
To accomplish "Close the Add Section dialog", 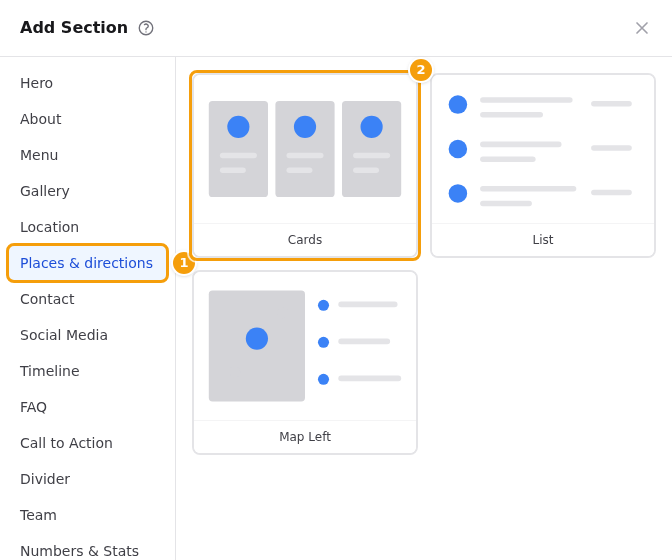I will click(x=642, y=28).
